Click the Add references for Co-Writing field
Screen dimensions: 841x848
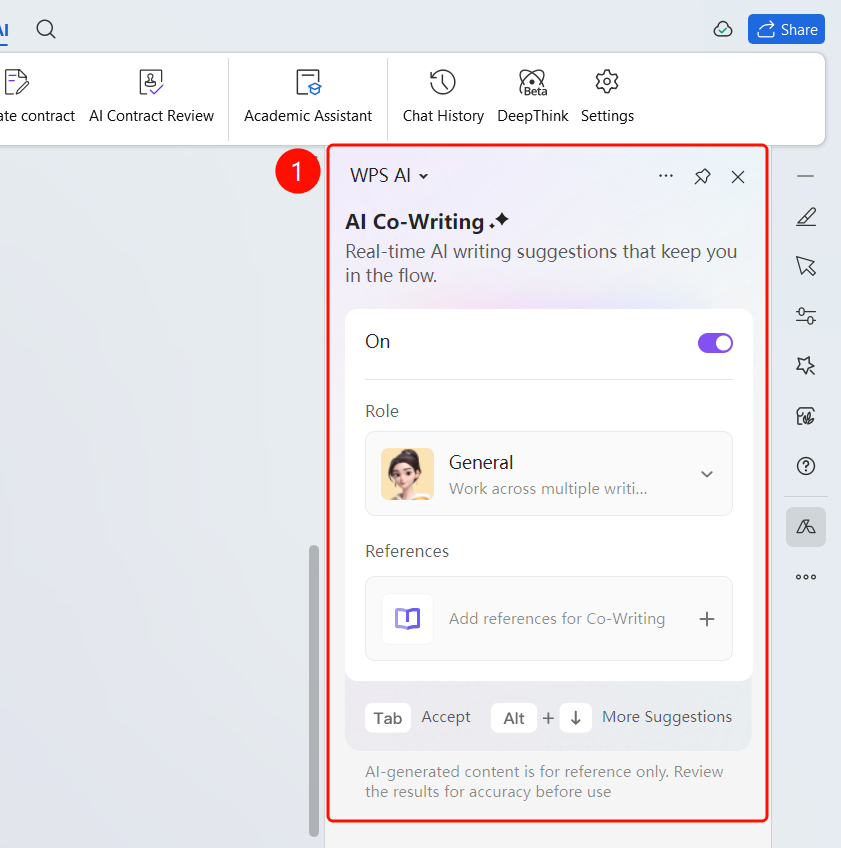click(549, 619)
